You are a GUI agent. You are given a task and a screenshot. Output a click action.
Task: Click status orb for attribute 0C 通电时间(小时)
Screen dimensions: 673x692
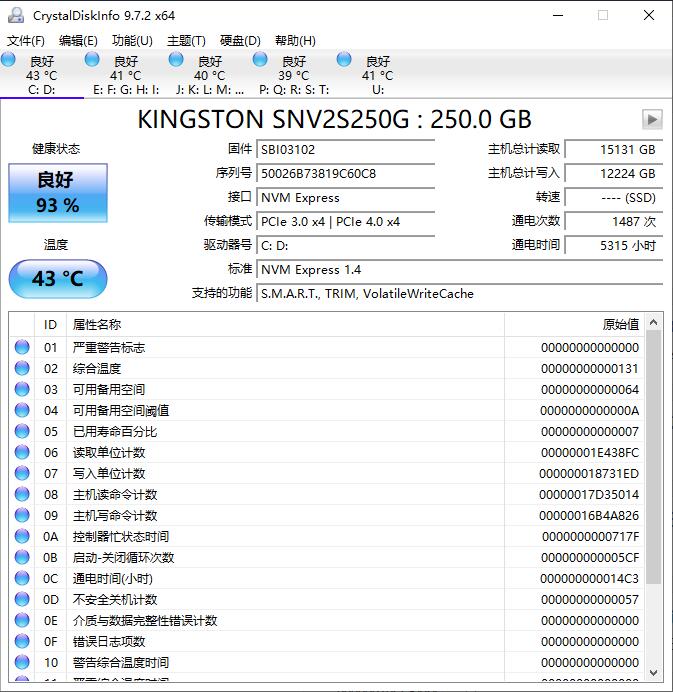click(x=22, y=578)
